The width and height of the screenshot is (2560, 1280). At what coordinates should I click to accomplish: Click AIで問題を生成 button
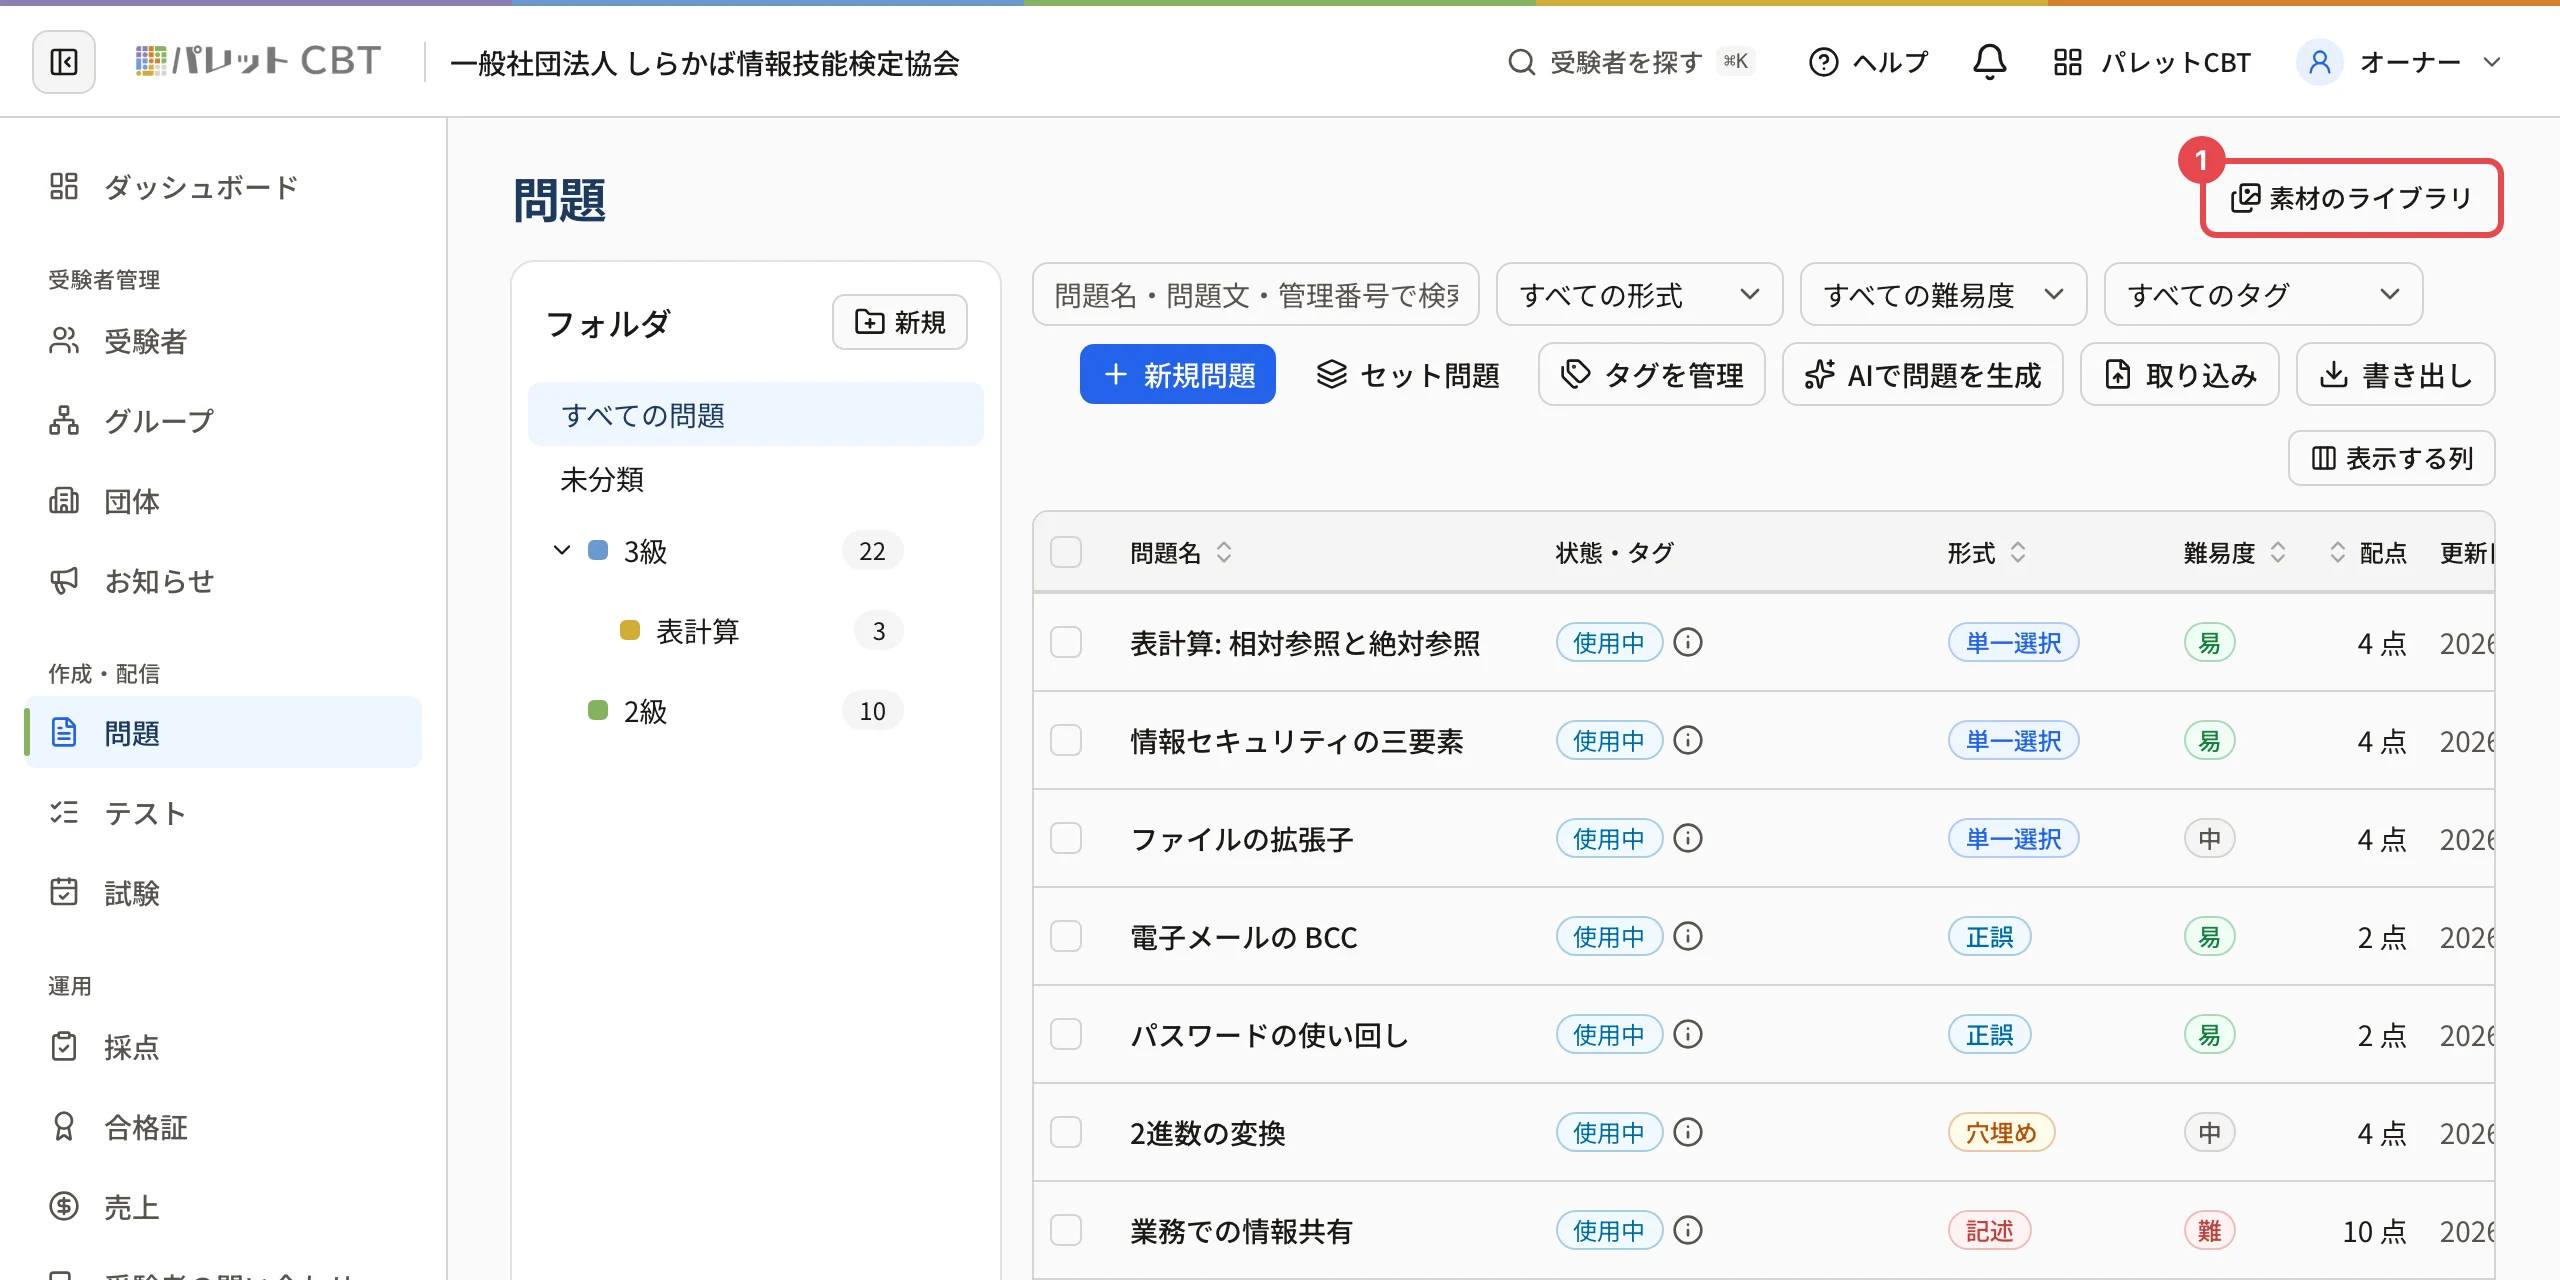point(1922,374)
